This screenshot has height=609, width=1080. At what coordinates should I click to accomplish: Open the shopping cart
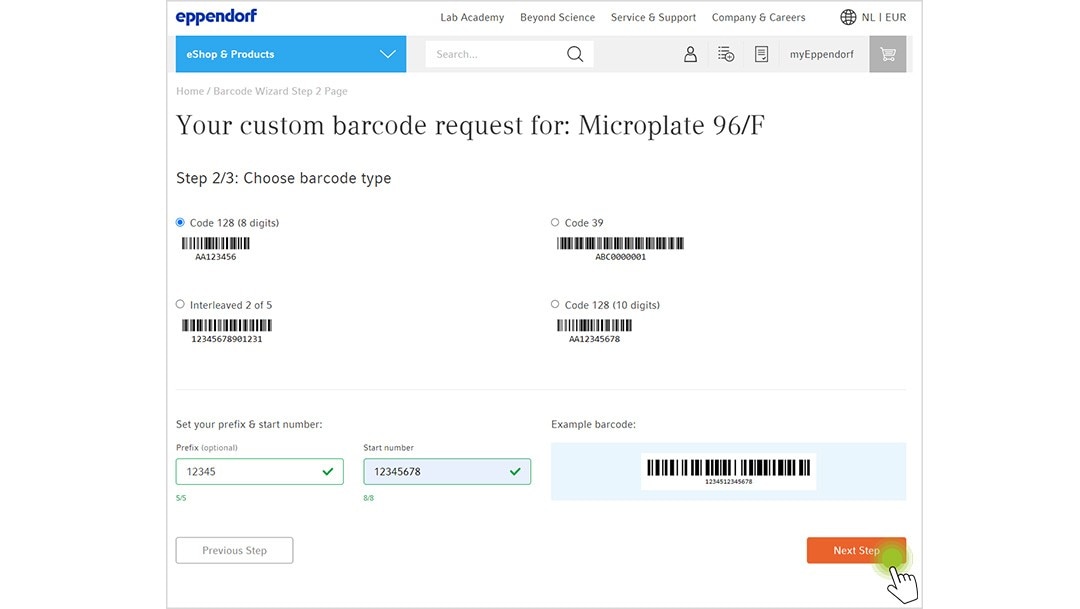pos(887,54)
